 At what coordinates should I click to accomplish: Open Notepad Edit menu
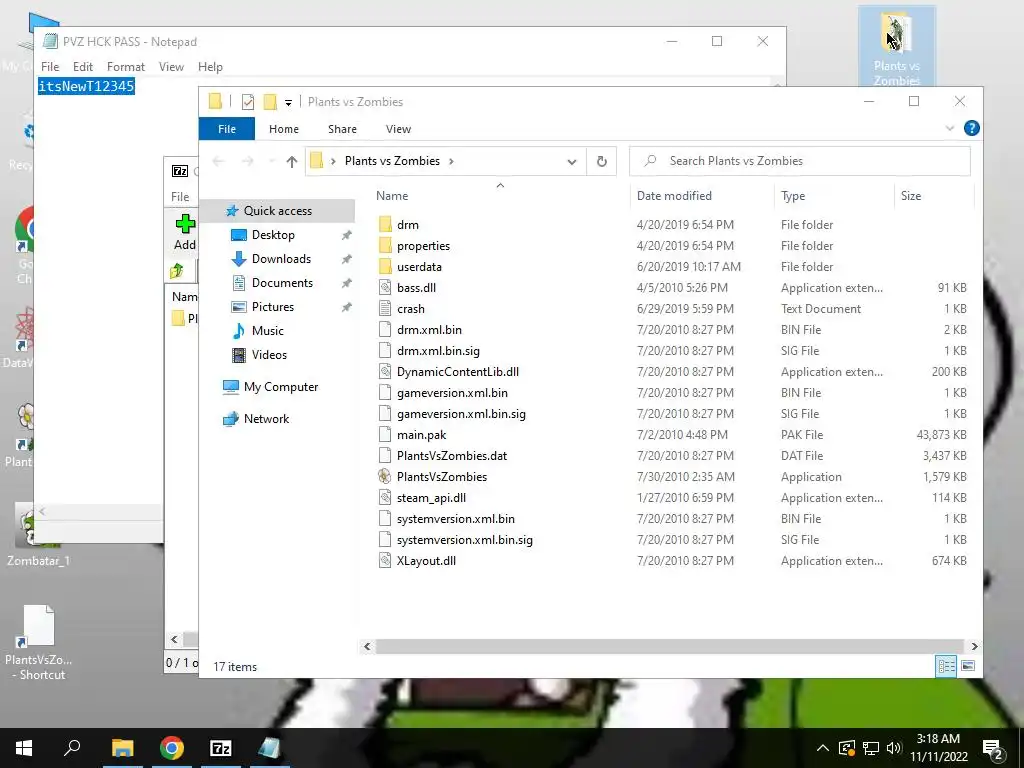pos(83,67)
